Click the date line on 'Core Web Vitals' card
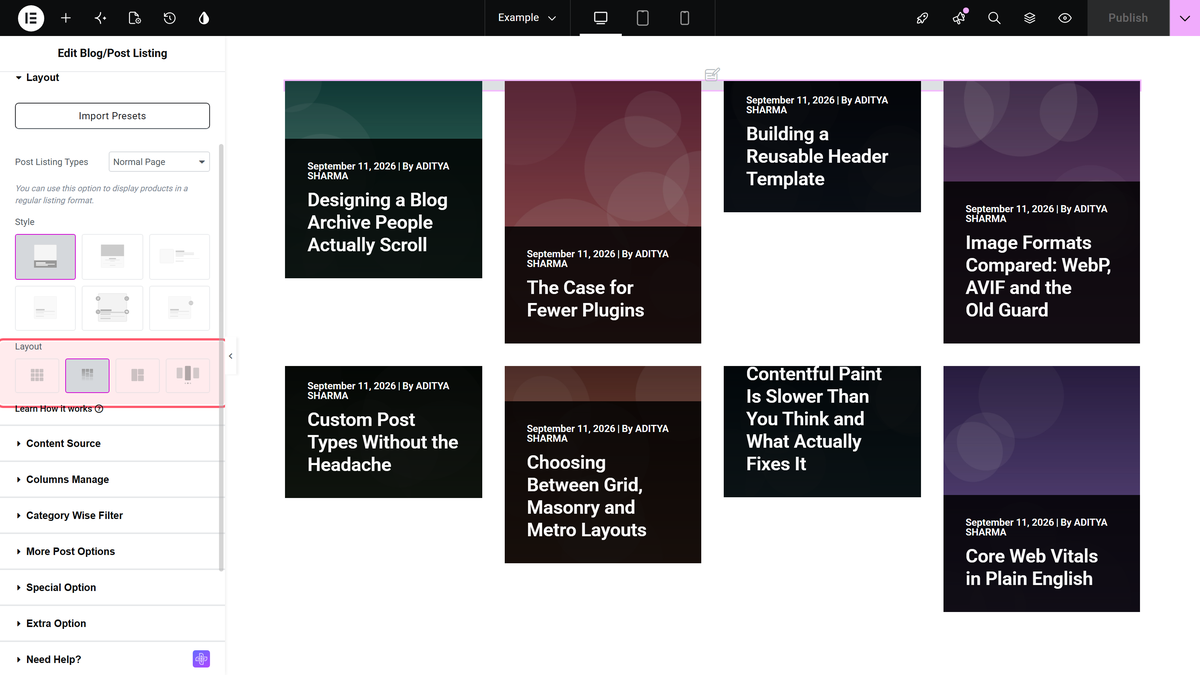The image size is (1200, 675). pyautogui.click(x=1036, y=527)
